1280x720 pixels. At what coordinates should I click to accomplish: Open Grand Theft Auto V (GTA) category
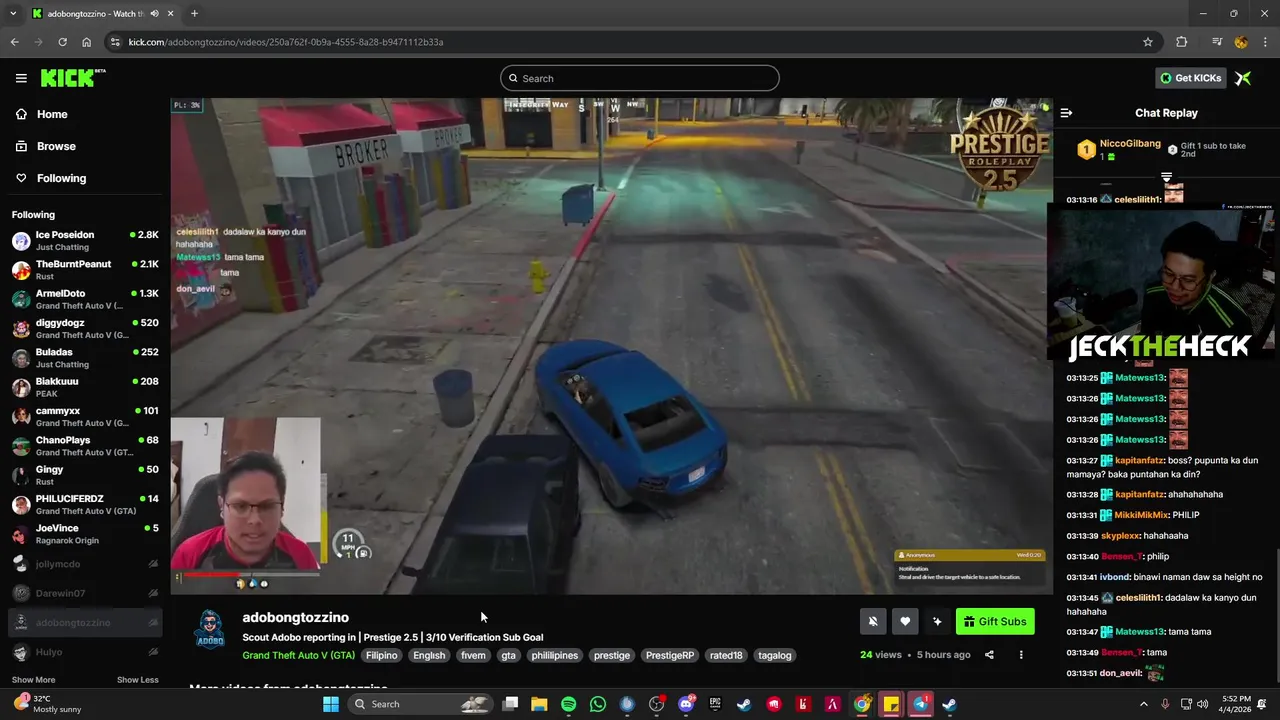(x=298, y=655)
